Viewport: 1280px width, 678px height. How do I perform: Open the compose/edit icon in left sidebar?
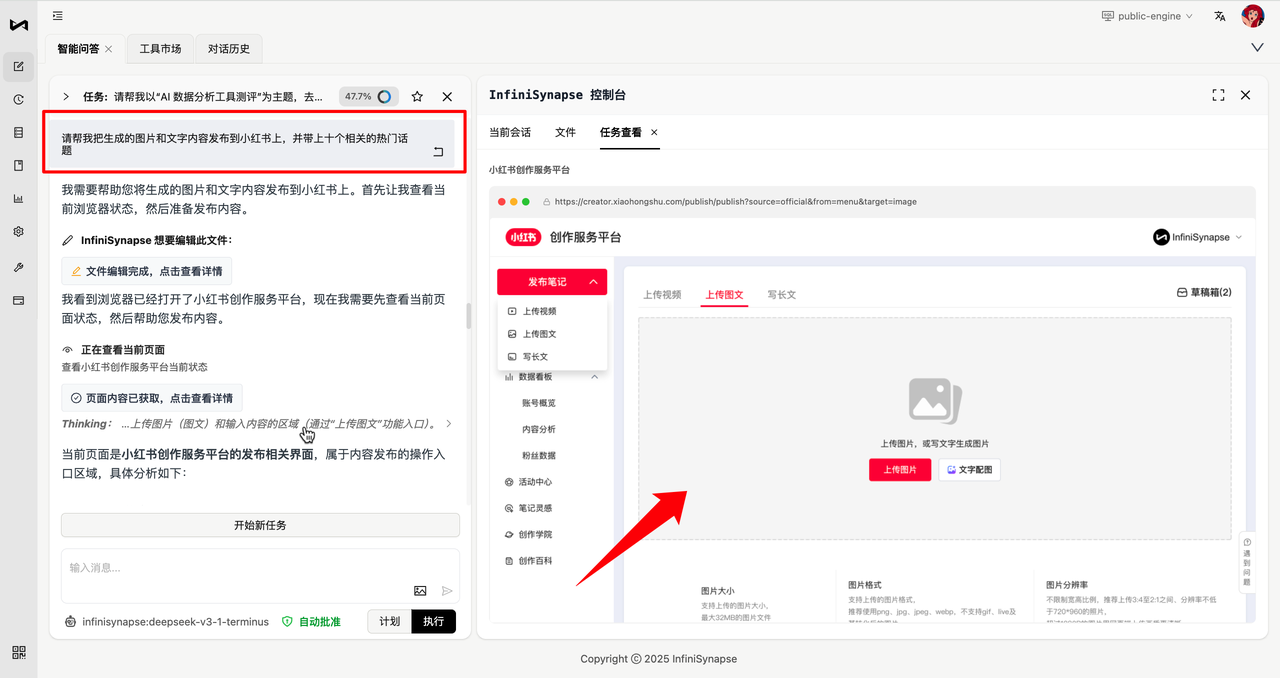(x=18, y=67)
